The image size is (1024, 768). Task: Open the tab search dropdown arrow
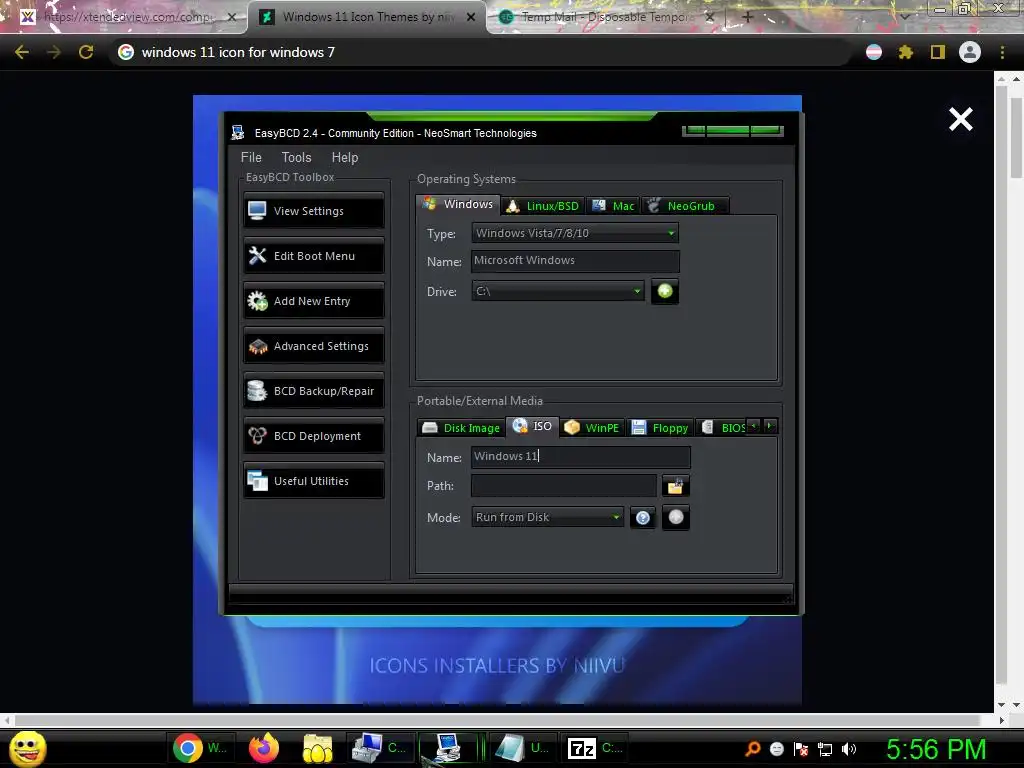905,16
